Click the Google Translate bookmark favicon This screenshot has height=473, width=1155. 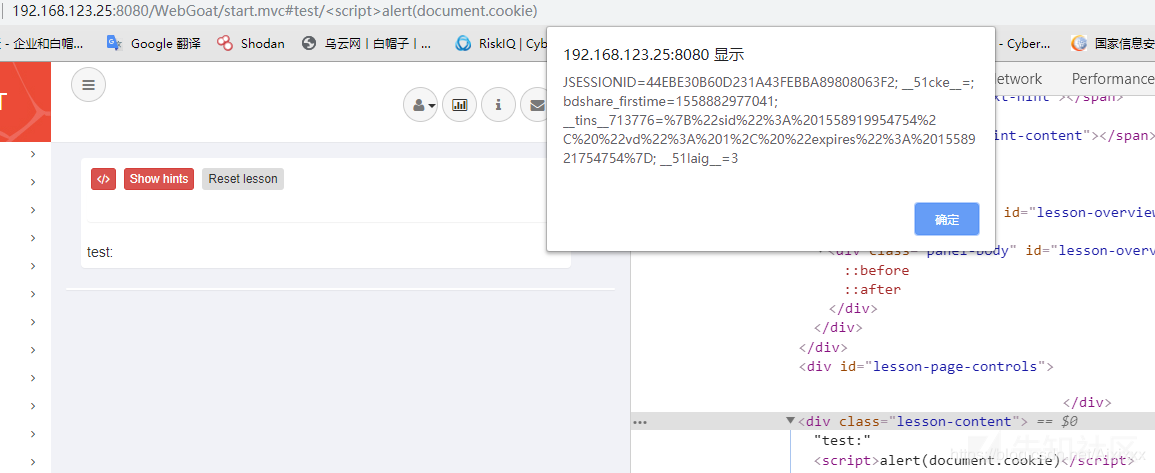113,43
